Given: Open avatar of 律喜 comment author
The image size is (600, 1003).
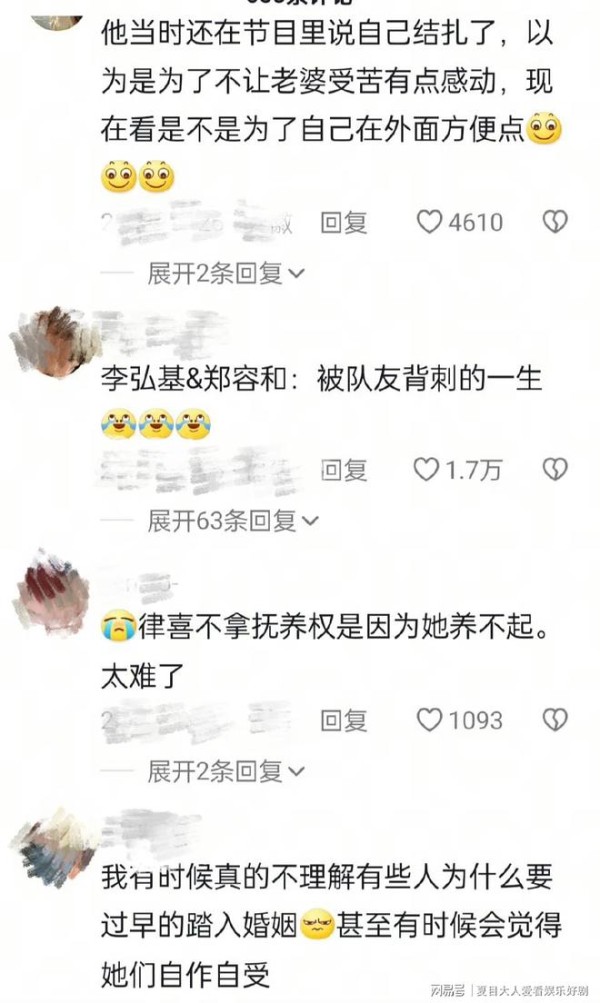Looking at the screenshot, I should pos(51,590).
